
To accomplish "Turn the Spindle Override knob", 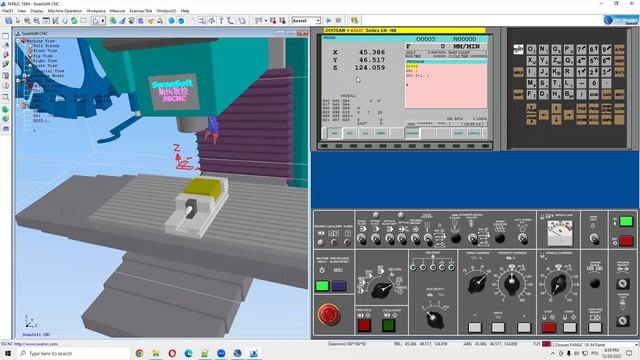I will [x=558, y=283].
